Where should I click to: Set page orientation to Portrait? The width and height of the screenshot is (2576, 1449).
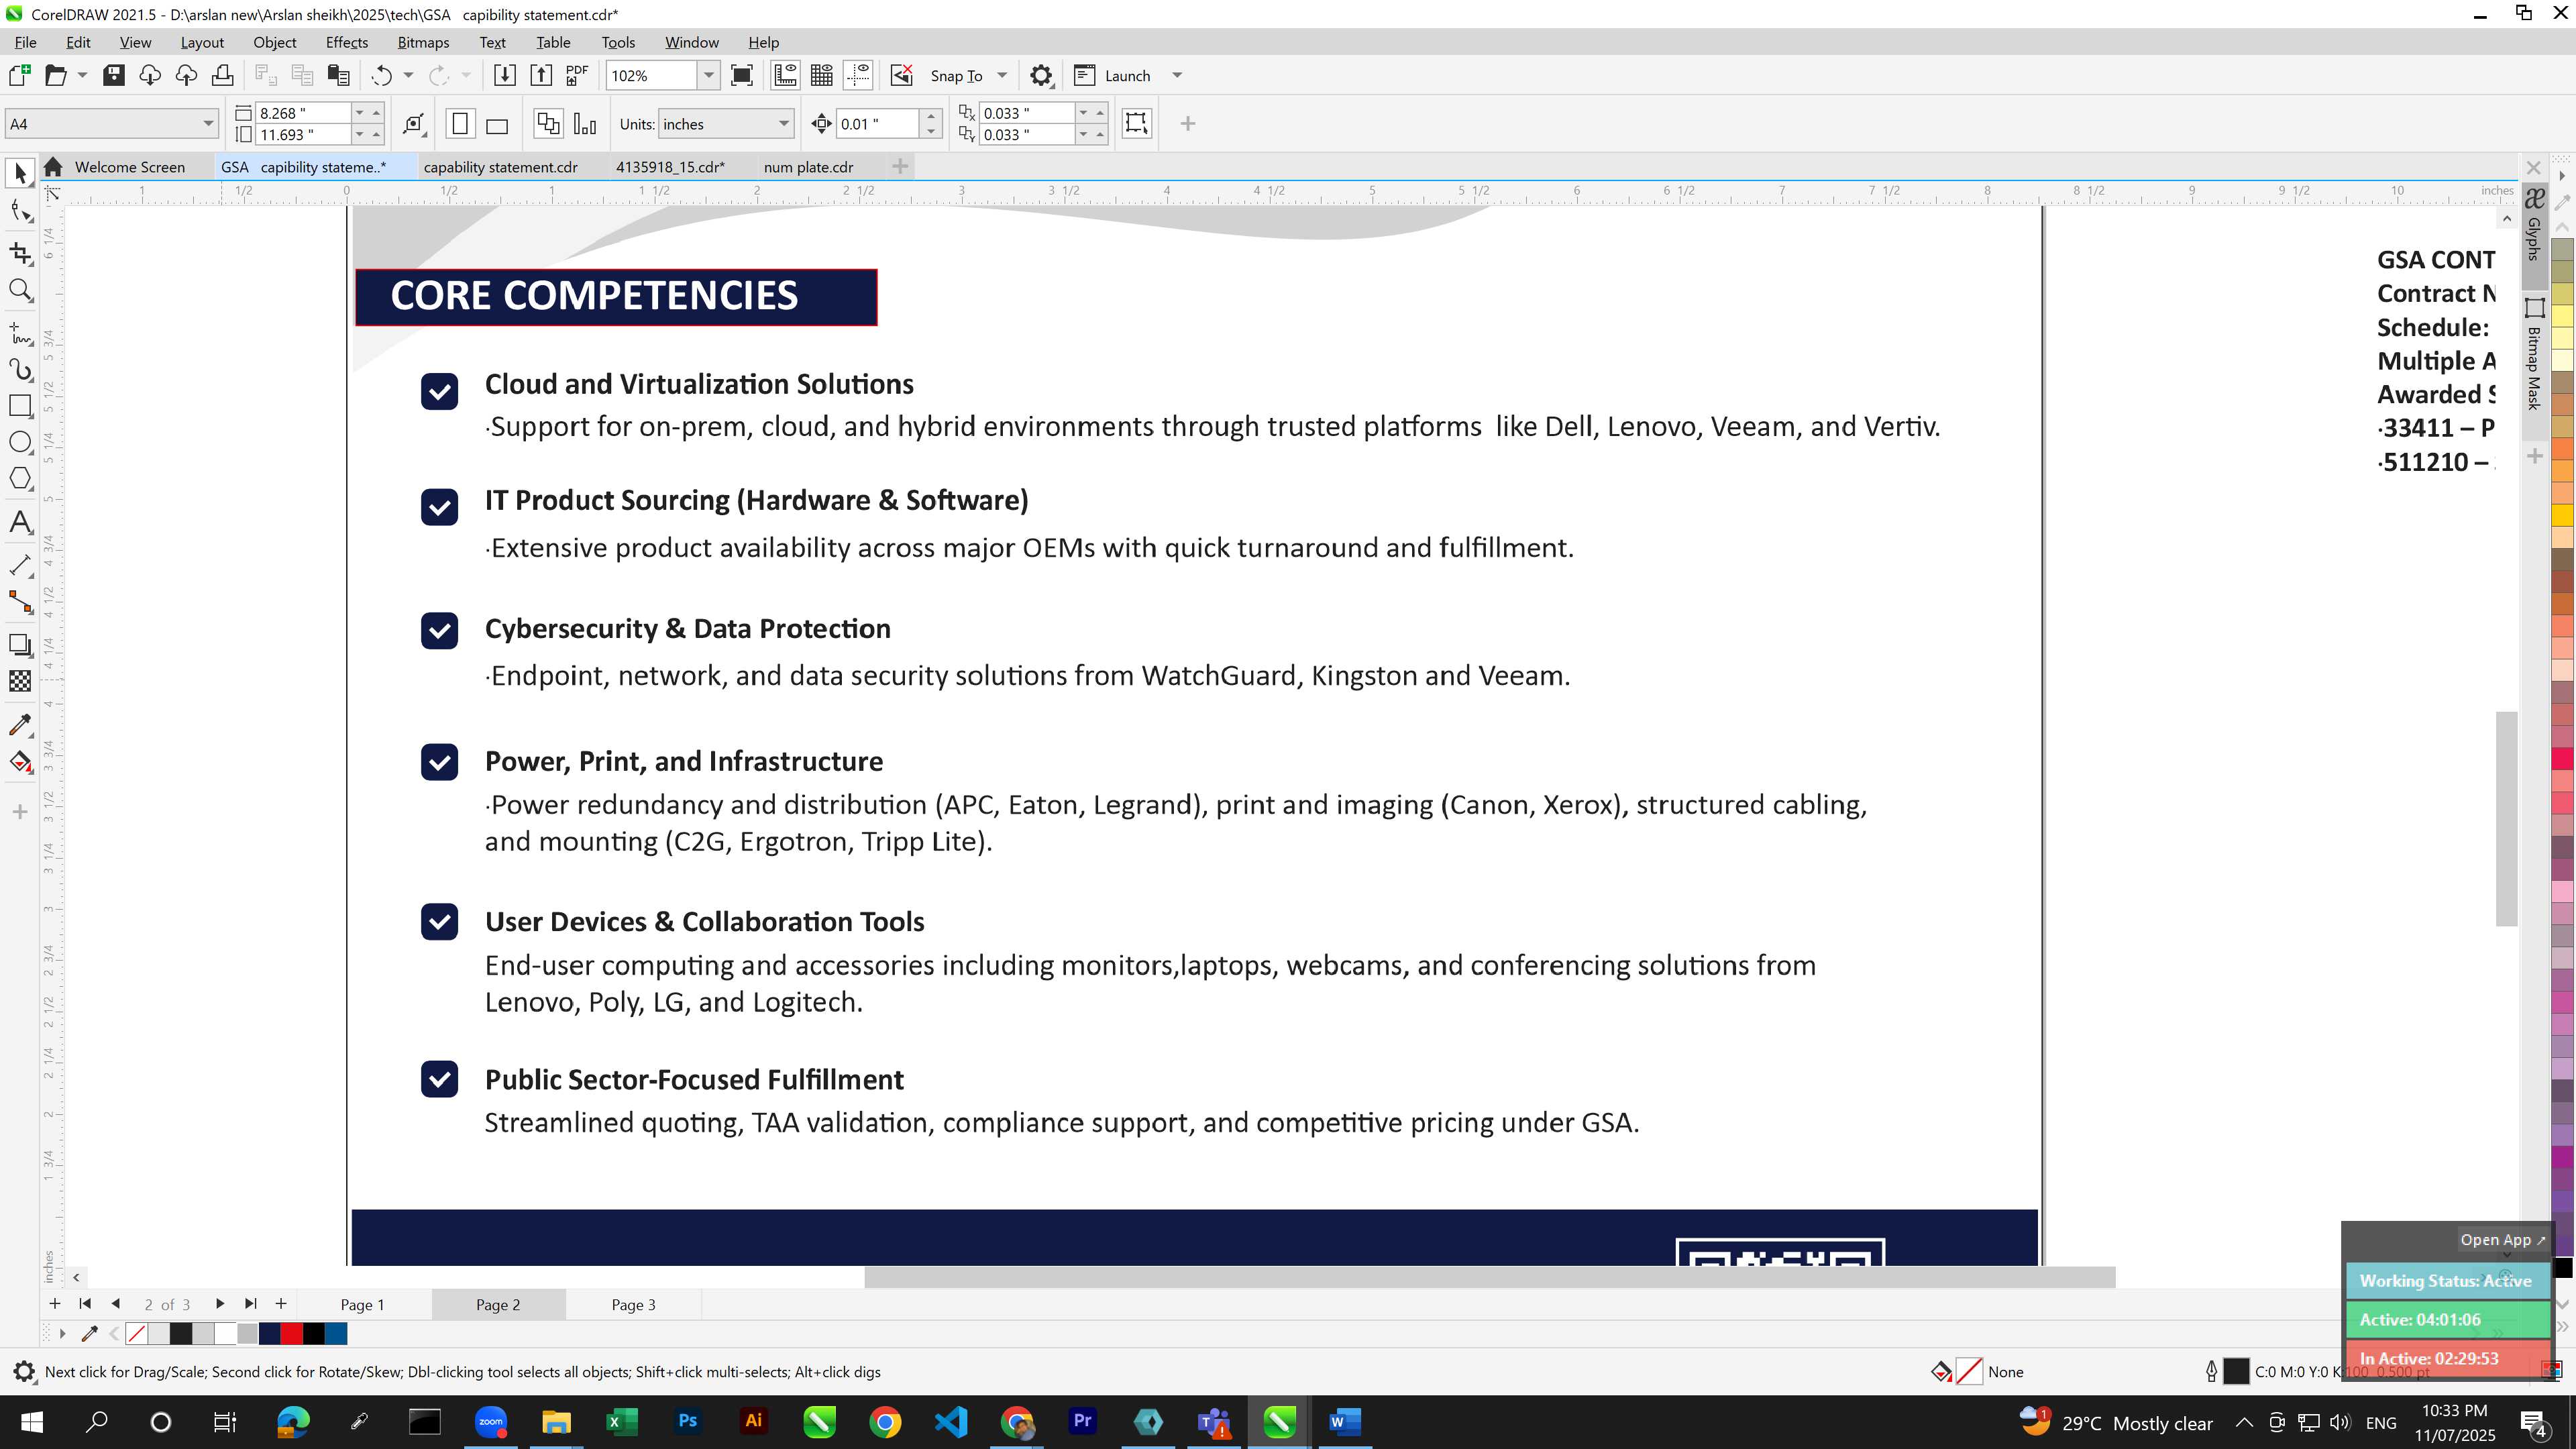tap(460, 124)
